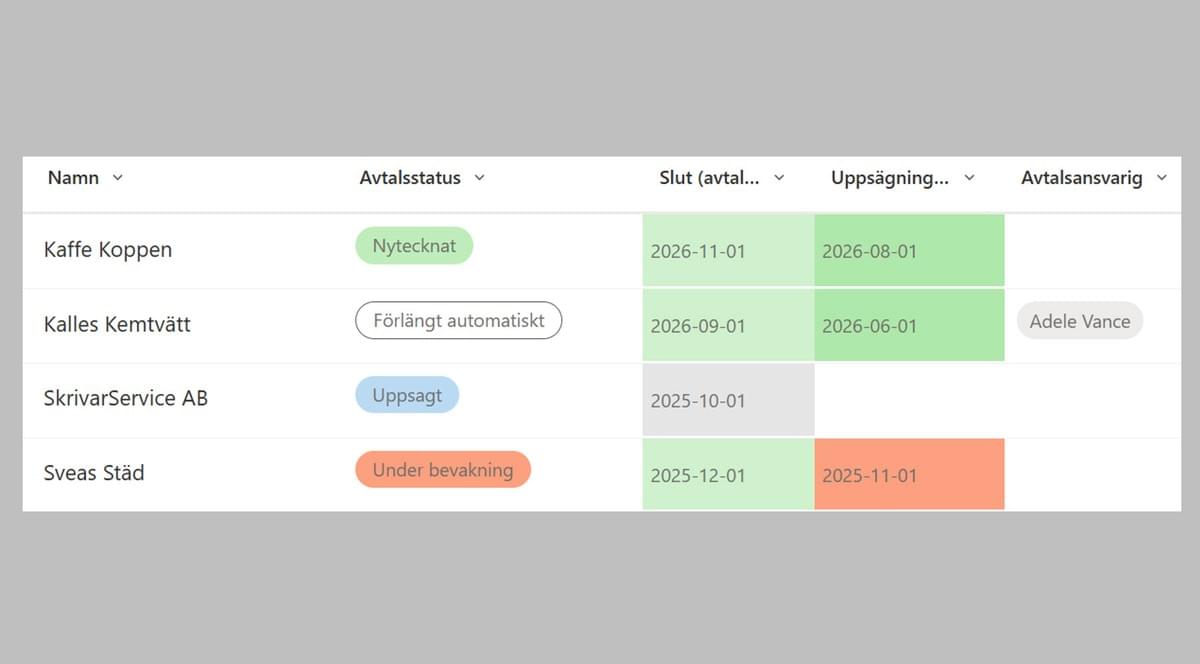Open the Namn column dropdown chevron
The width and height of the screenshot is (1200, 664).
tap(118, 178)
